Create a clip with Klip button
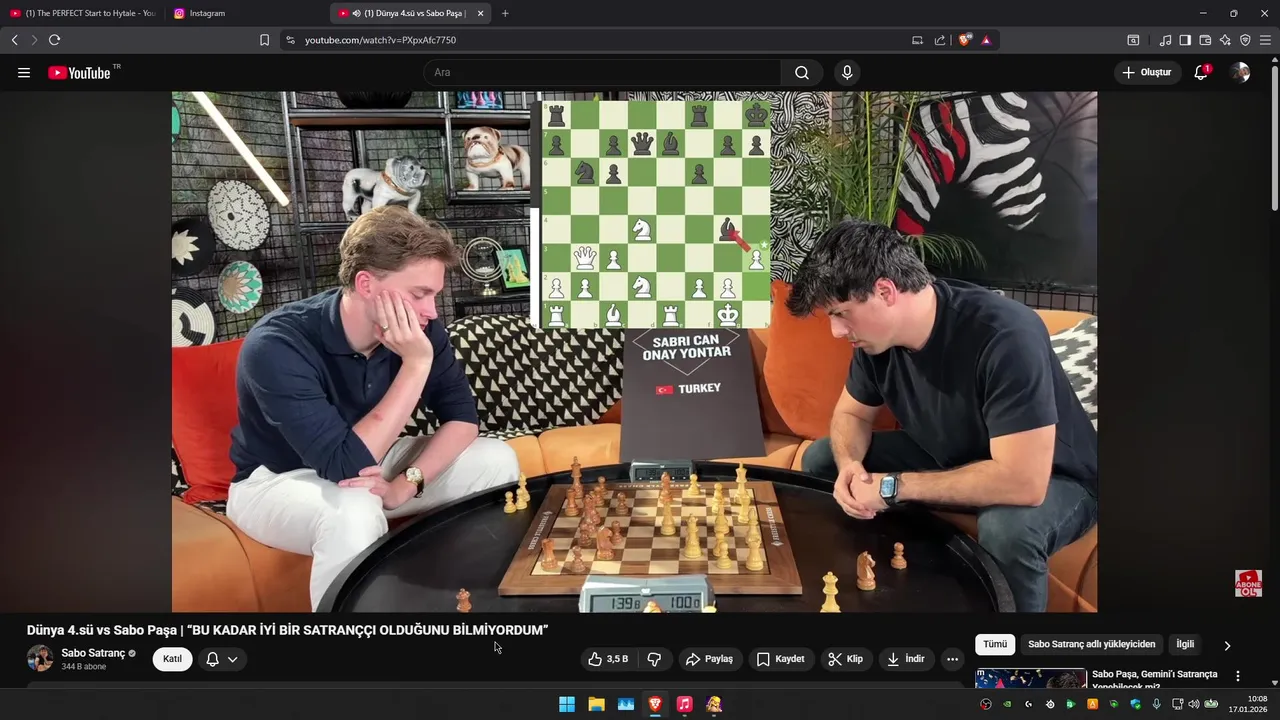Viewport: 1280px width, 720px height. (846, 659)
